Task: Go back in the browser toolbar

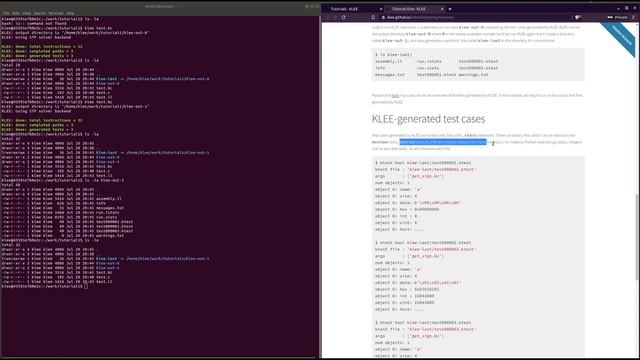Action: coord(327,18)
